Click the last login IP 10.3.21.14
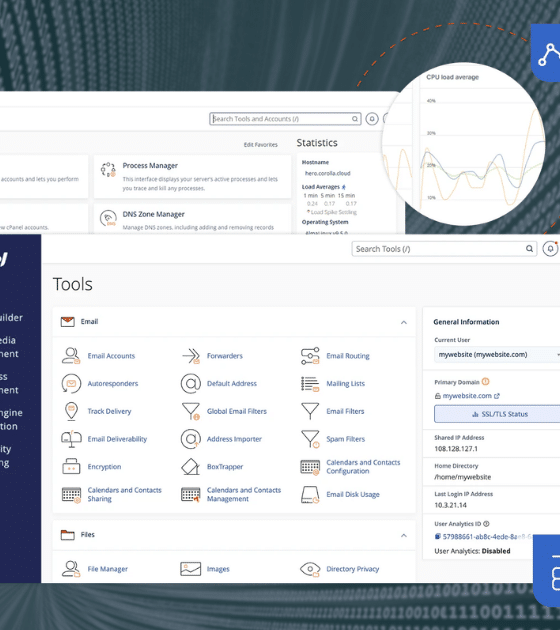 pos(450,505)
